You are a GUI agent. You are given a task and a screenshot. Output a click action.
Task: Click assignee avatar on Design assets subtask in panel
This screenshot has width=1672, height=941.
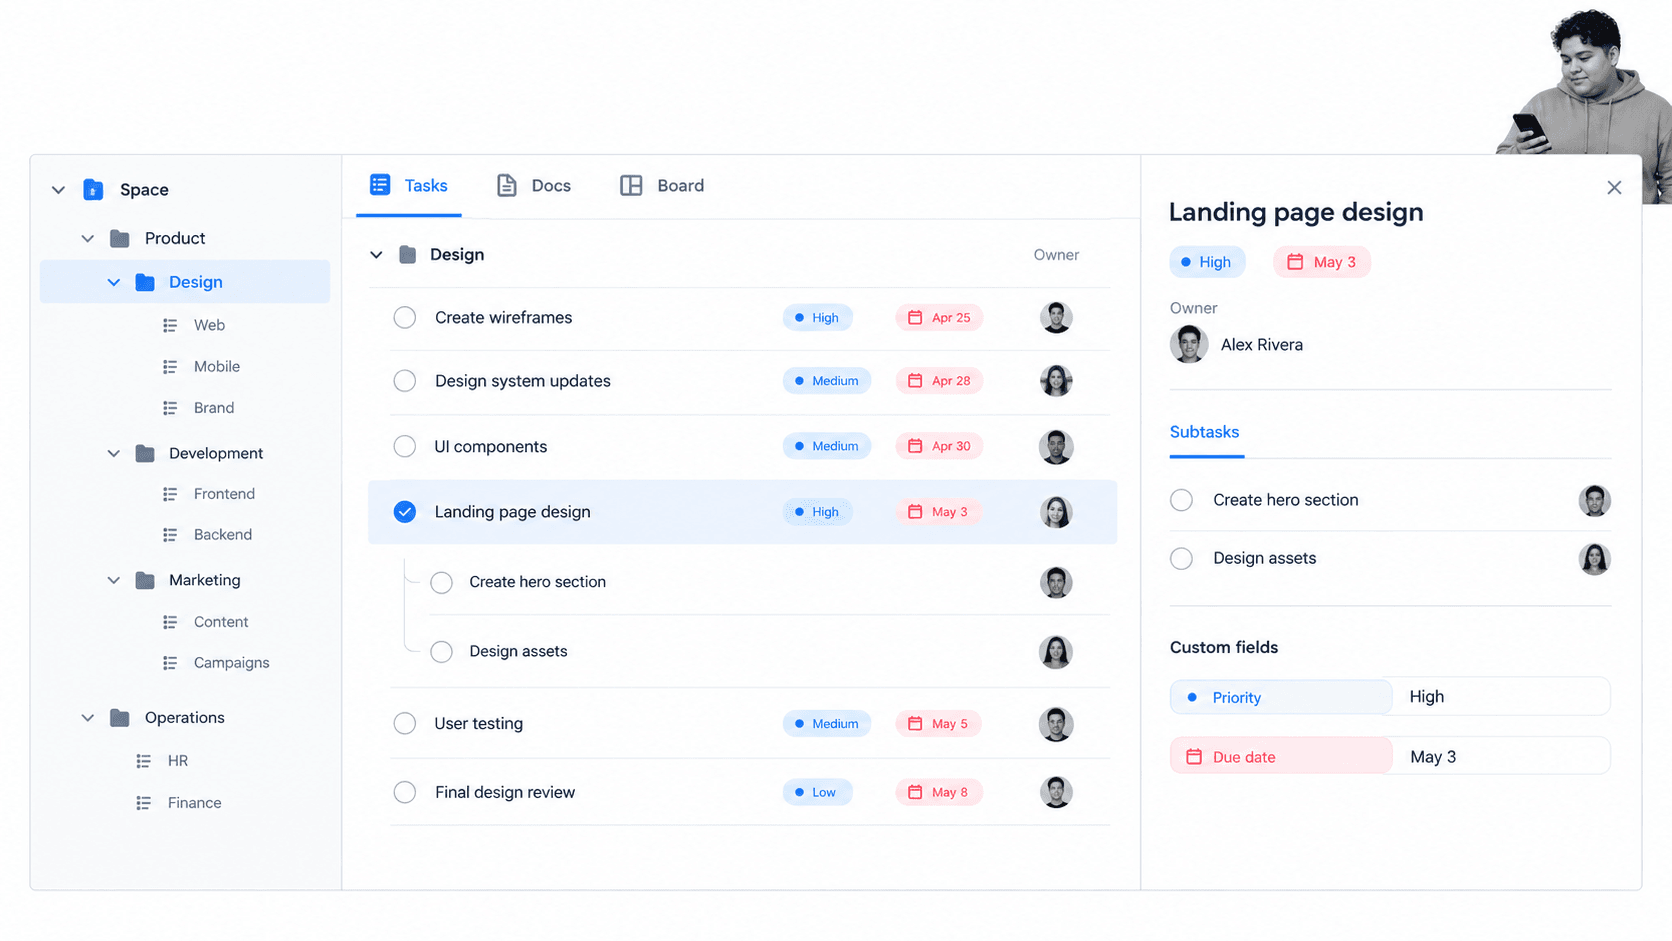[x=1594, y=558]
